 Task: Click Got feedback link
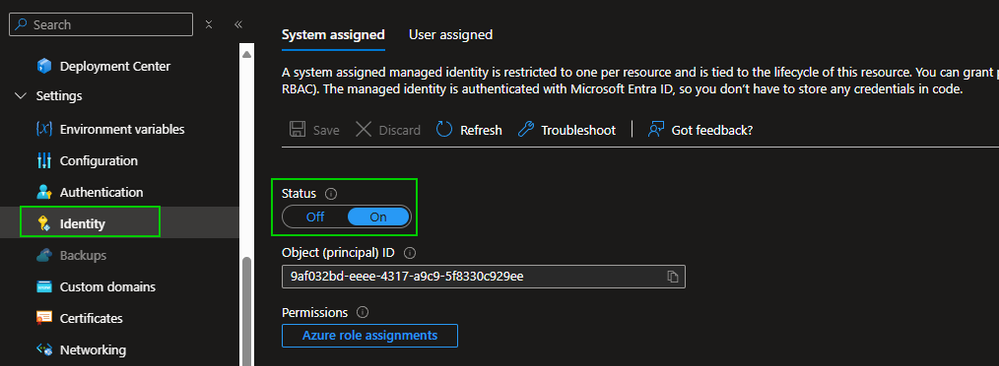click(700, 130)
